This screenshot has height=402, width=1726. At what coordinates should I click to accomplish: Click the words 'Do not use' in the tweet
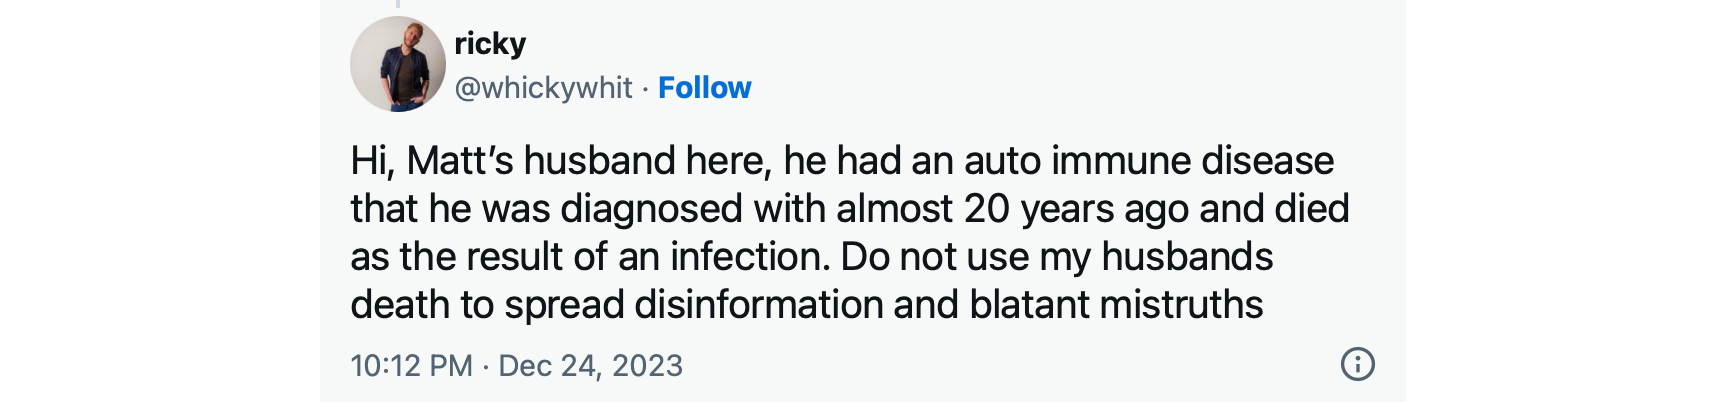pos(935,257)
